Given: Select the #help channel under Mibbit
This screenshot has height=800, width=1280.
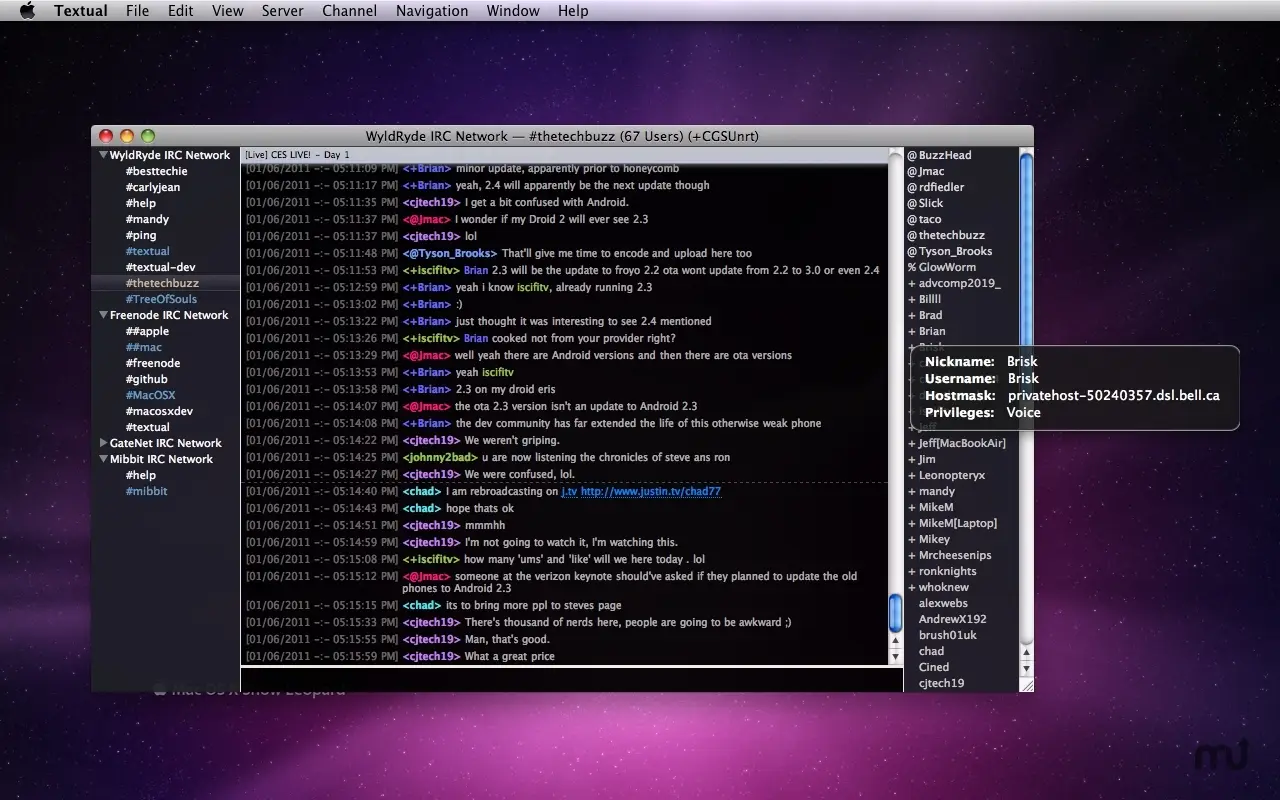Looking at the screenshot, I should pyautogui.click(x=141, y=475).
